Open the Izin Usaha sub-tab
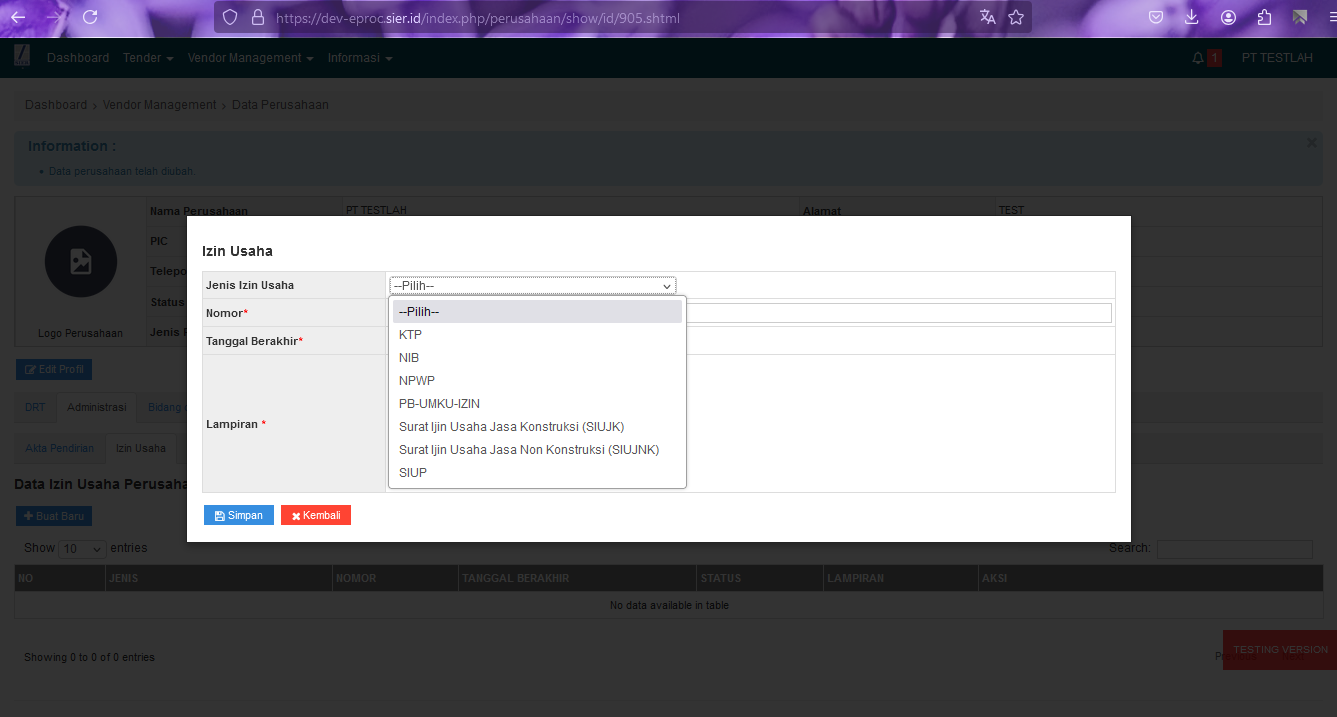The image size is (1337, 717). coord(141,448)
